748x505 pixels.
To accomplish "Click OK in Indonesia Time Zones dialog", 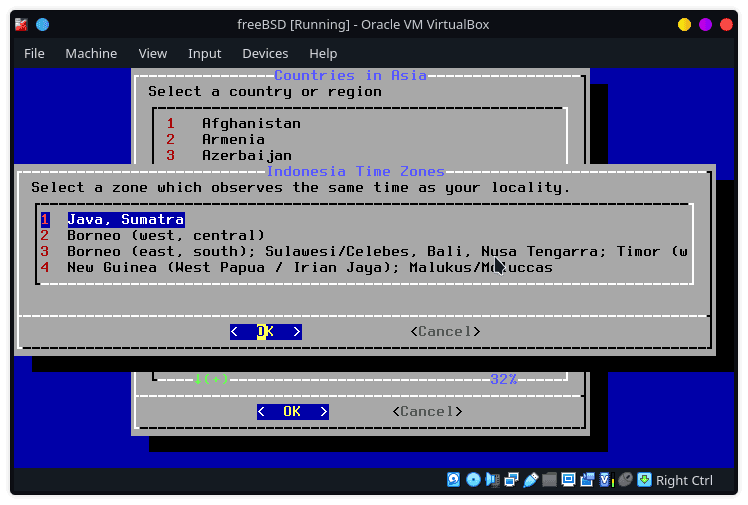I will click(x=266, y=331).
